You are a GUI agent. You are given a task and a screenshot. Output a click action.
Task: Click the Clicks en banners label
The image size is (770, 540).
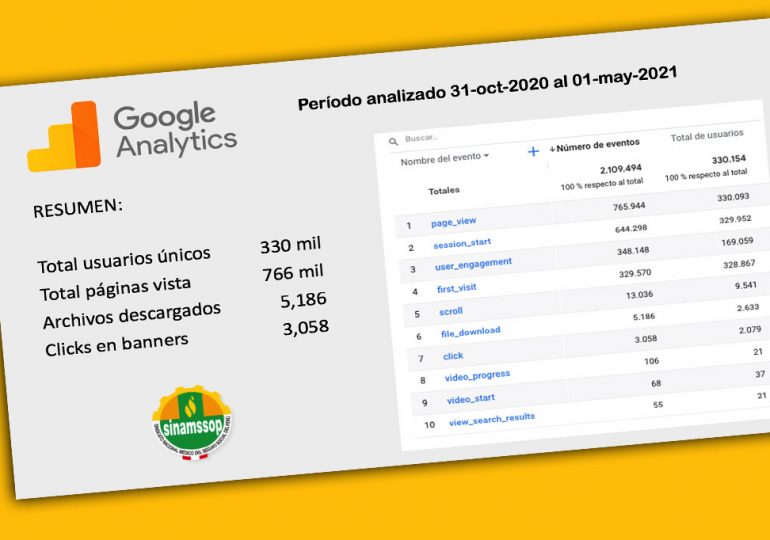117,345
